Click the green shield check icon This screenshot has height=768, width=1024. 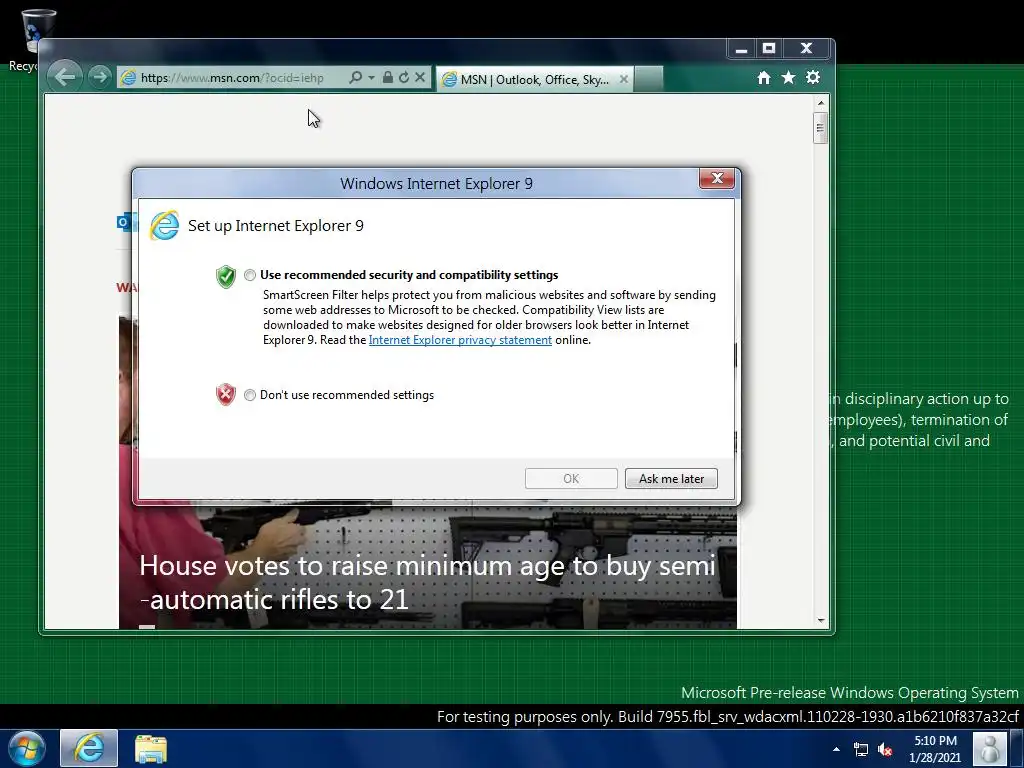coord(226,277)
